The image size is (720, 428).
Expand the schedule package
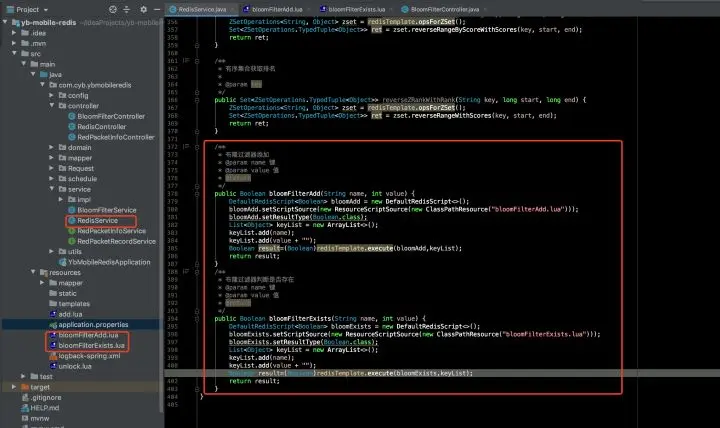(51, 178)
